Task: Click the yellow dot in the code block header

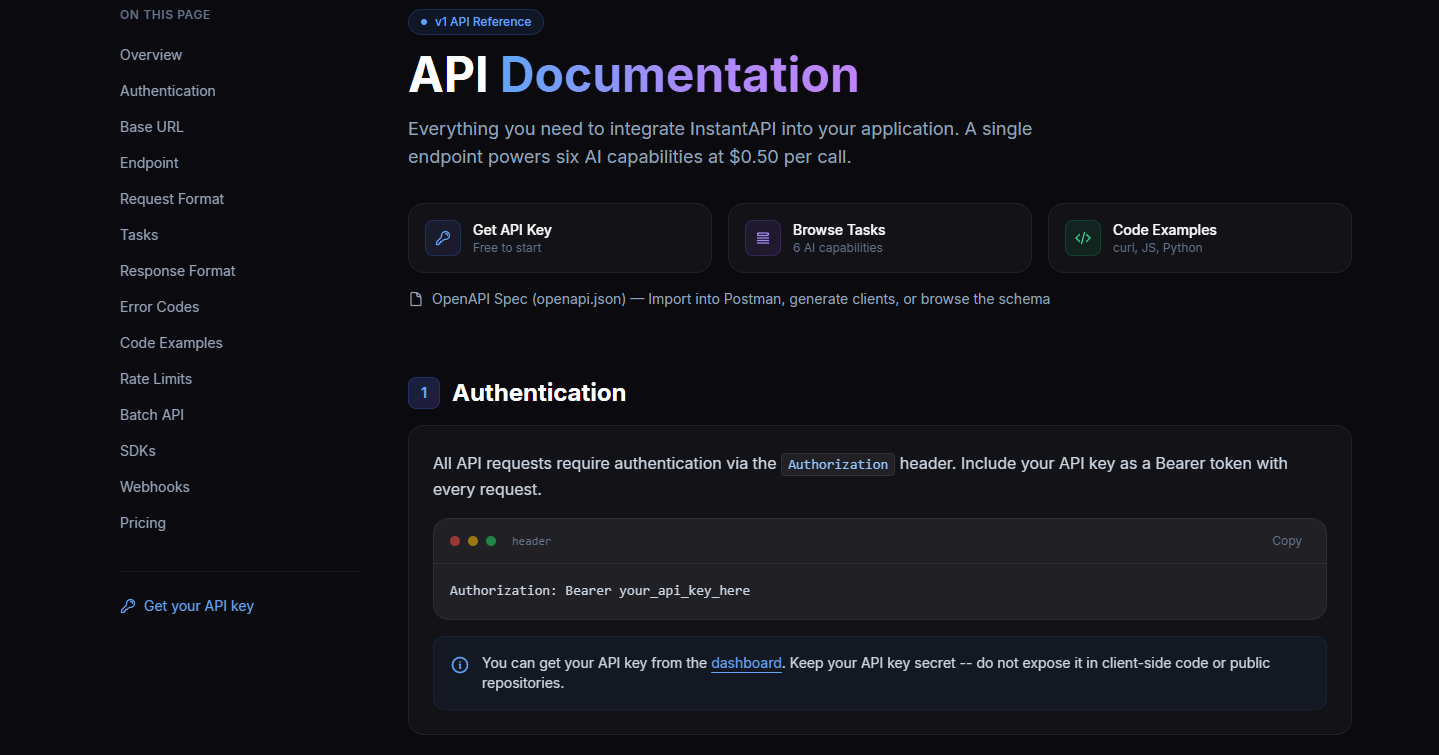Action: pos(473,541)
